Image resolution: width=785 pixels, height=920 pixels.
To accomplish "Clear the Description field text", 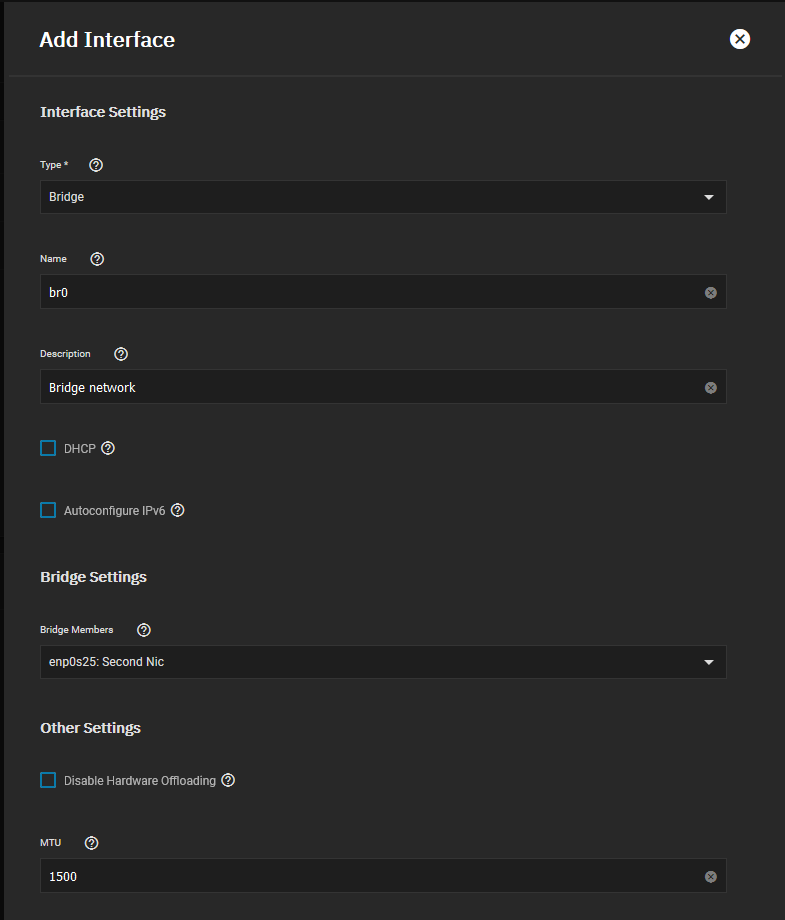I will pos(711,387).
